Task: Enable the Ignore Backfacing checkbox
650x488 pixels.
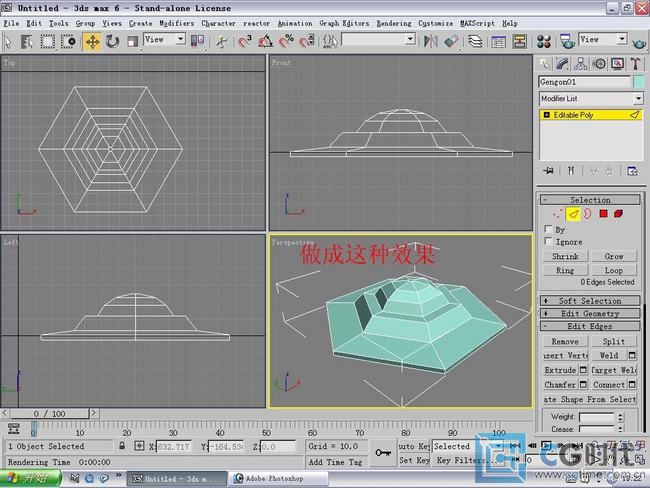Action: pyautogui.click(x=548, y=241)
